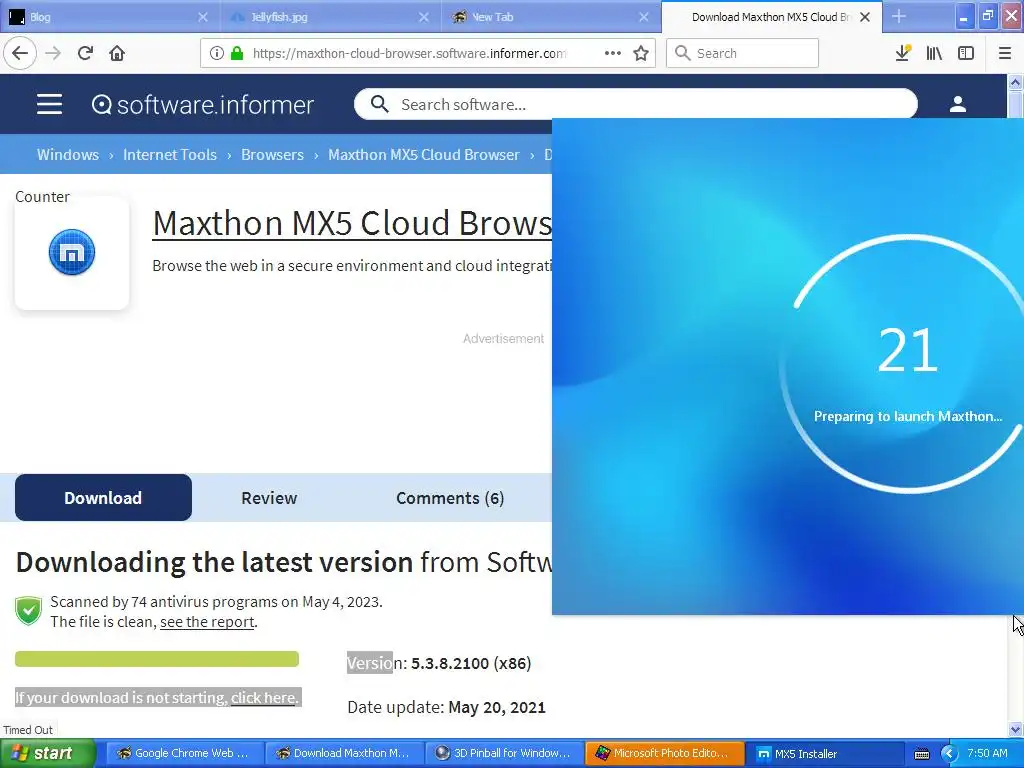
Task: Click the page scrollbar down arrow
Action: tap(1015, 729)
